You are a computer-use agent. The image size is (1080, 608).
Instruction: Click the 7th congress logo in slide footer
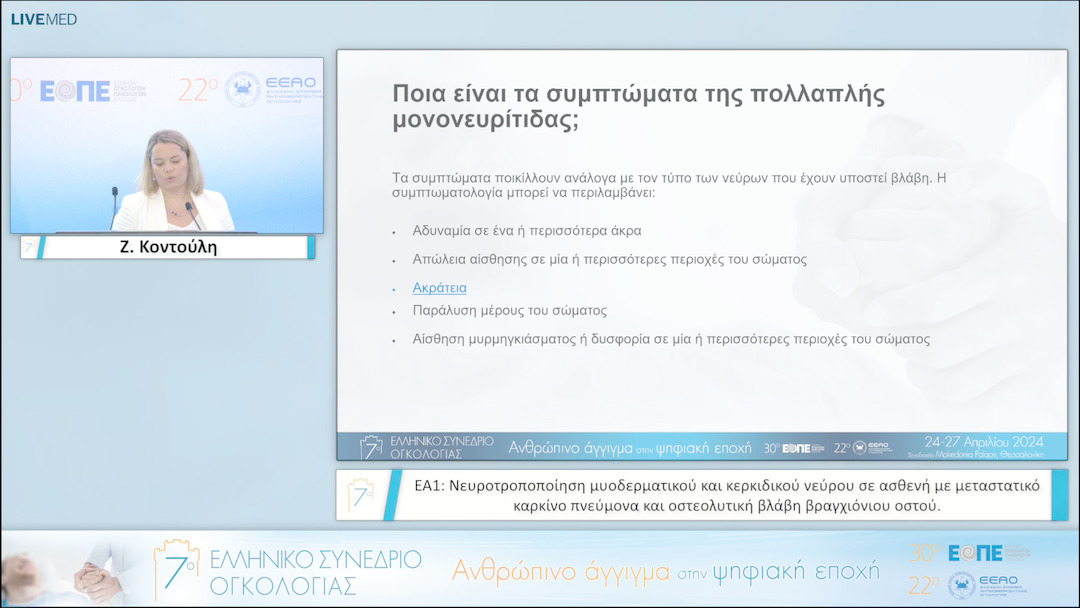pyautogui.click(x=371, y=447)
